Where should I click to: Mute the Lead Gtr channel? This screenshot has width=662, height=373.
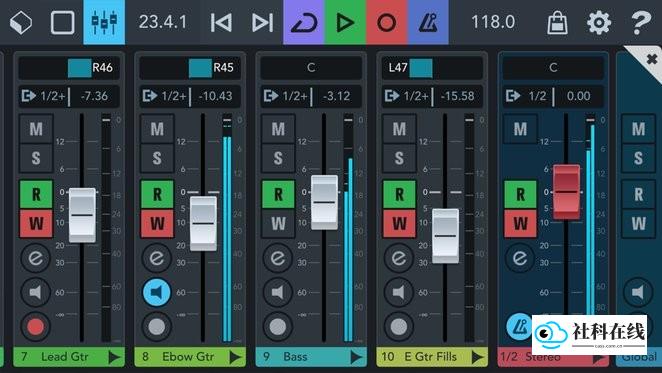[36, 128]
